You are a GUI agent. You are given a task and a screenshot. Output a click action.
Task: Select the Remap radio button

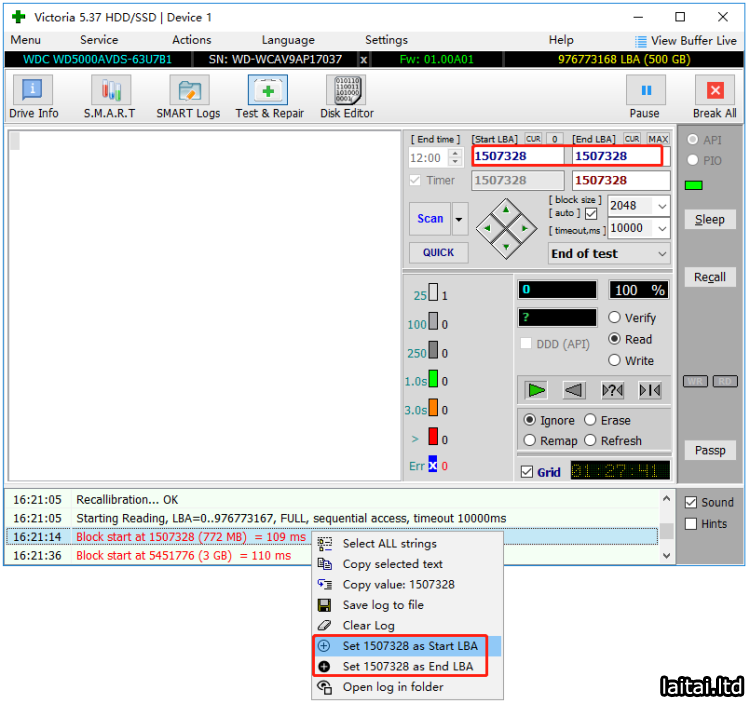tap(531, 441)
